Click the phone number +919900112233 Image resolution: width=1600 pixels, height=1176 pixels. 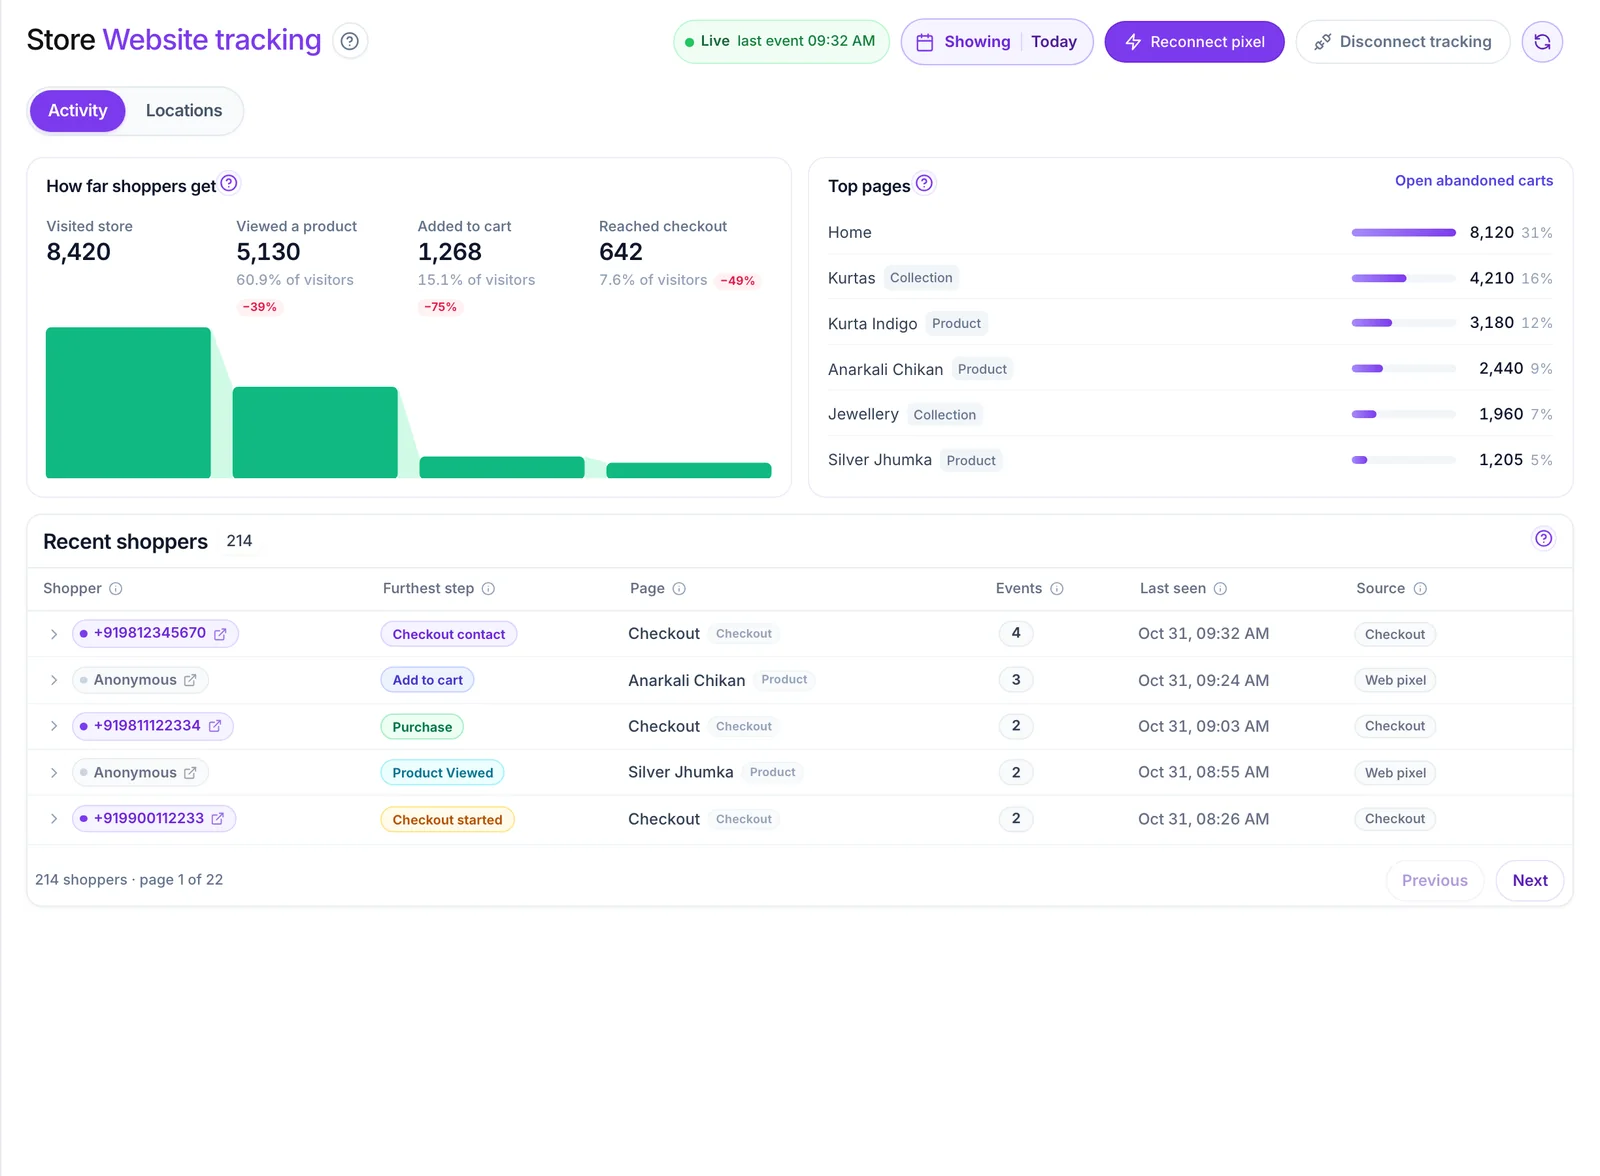(149, 818)
